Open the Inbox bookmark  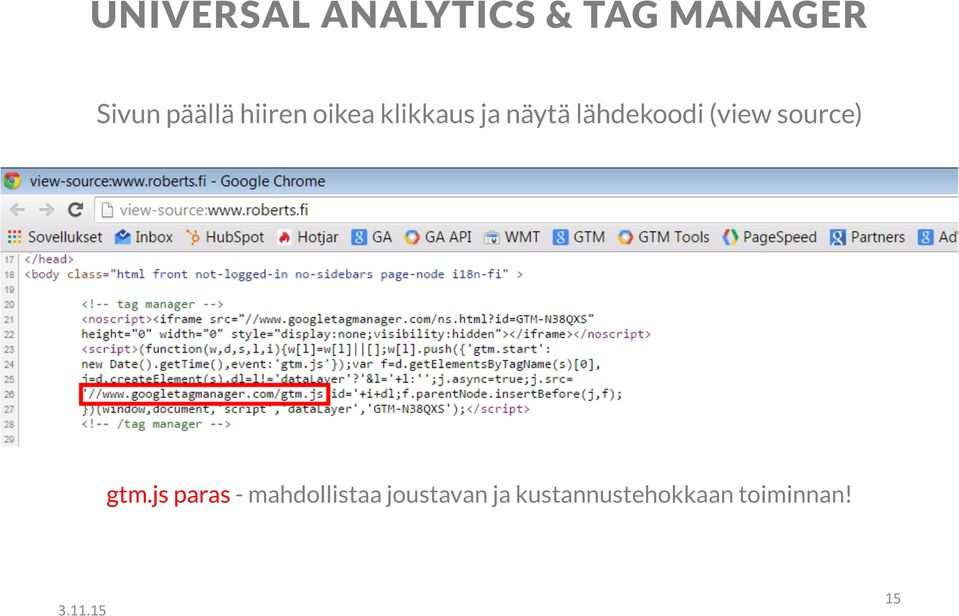point(144,237)
